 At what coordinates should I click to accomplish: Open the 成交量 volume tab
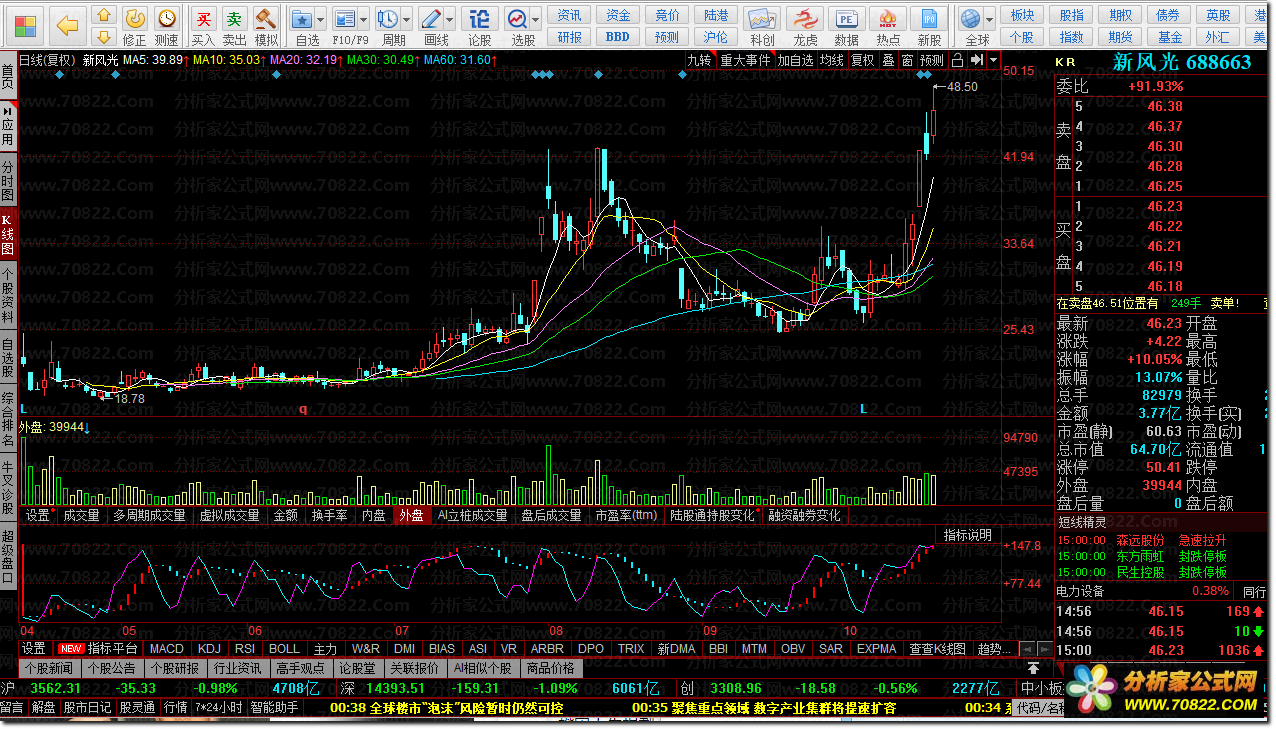(82, 516)
